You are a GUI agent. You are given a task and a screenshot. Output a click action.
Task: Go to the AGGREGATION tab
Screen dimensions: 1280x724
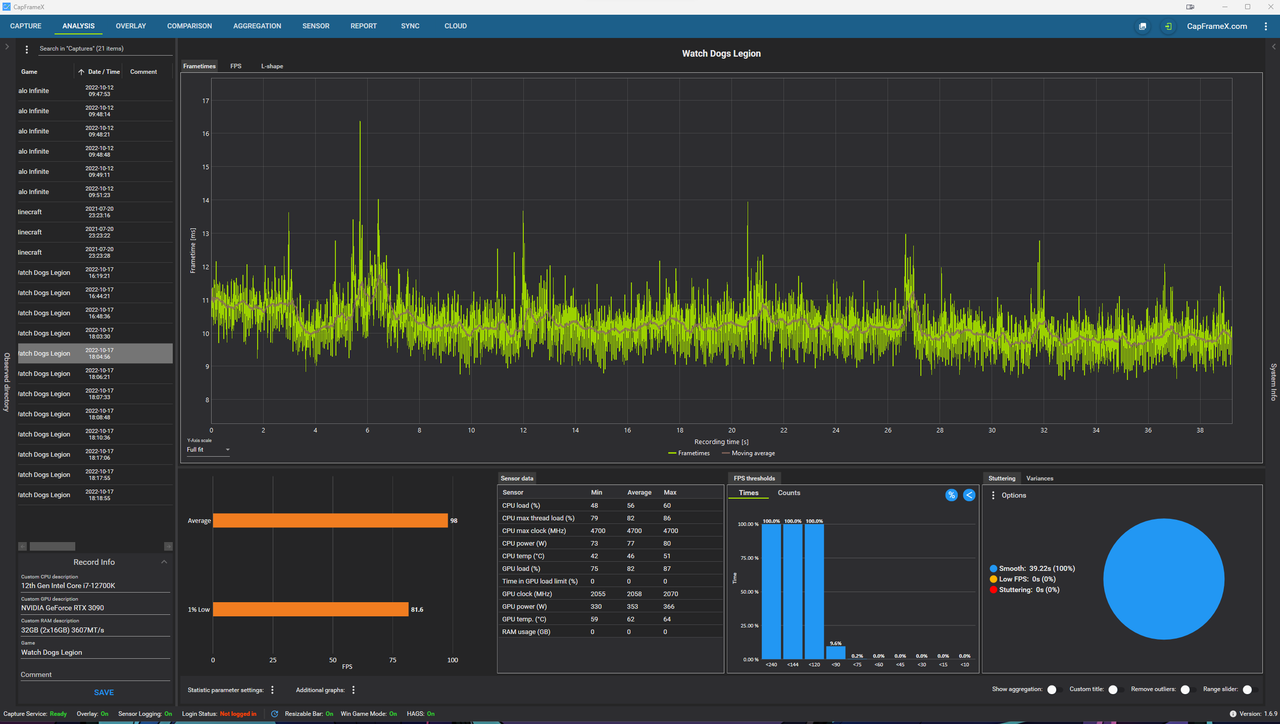pos(257,26)
